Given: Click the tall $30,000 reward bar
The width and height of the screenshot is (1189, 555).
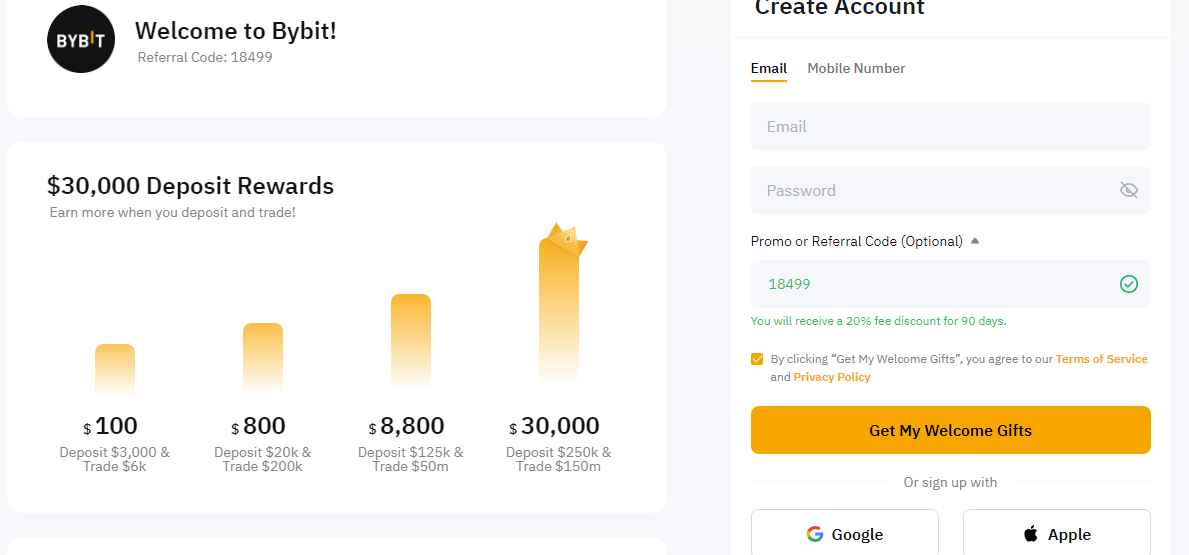Looking at the screenshot, I should click(x=559, y=311).
